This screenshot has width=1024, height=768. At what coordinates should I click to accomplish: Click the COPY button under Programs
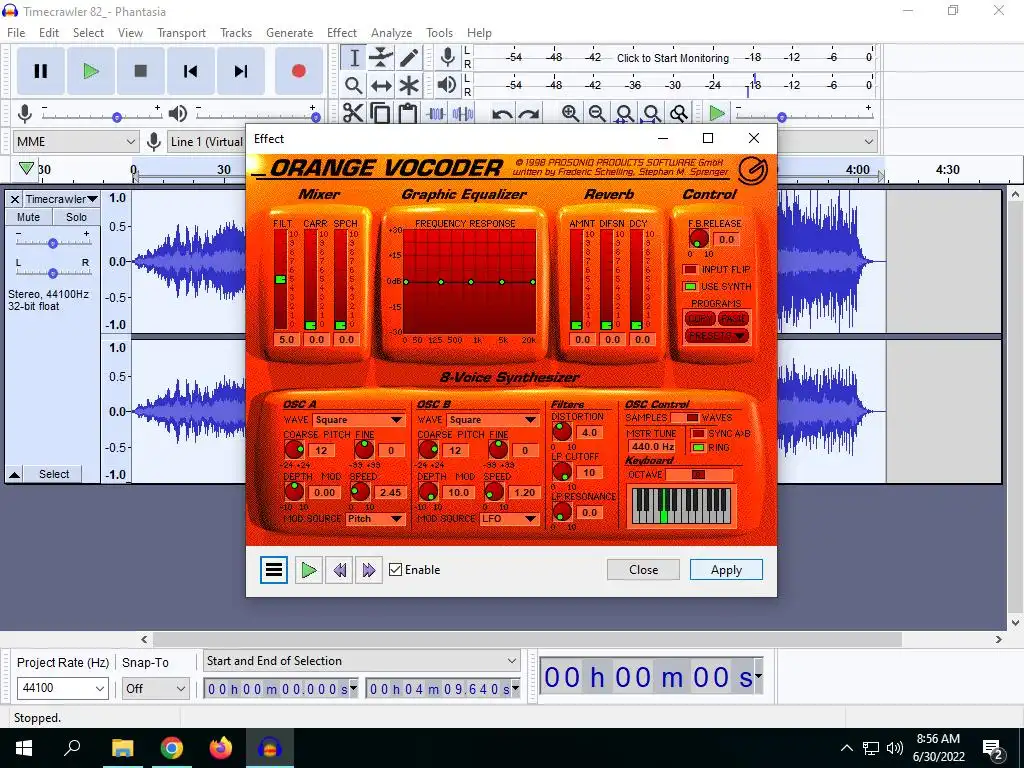point(700,319)
